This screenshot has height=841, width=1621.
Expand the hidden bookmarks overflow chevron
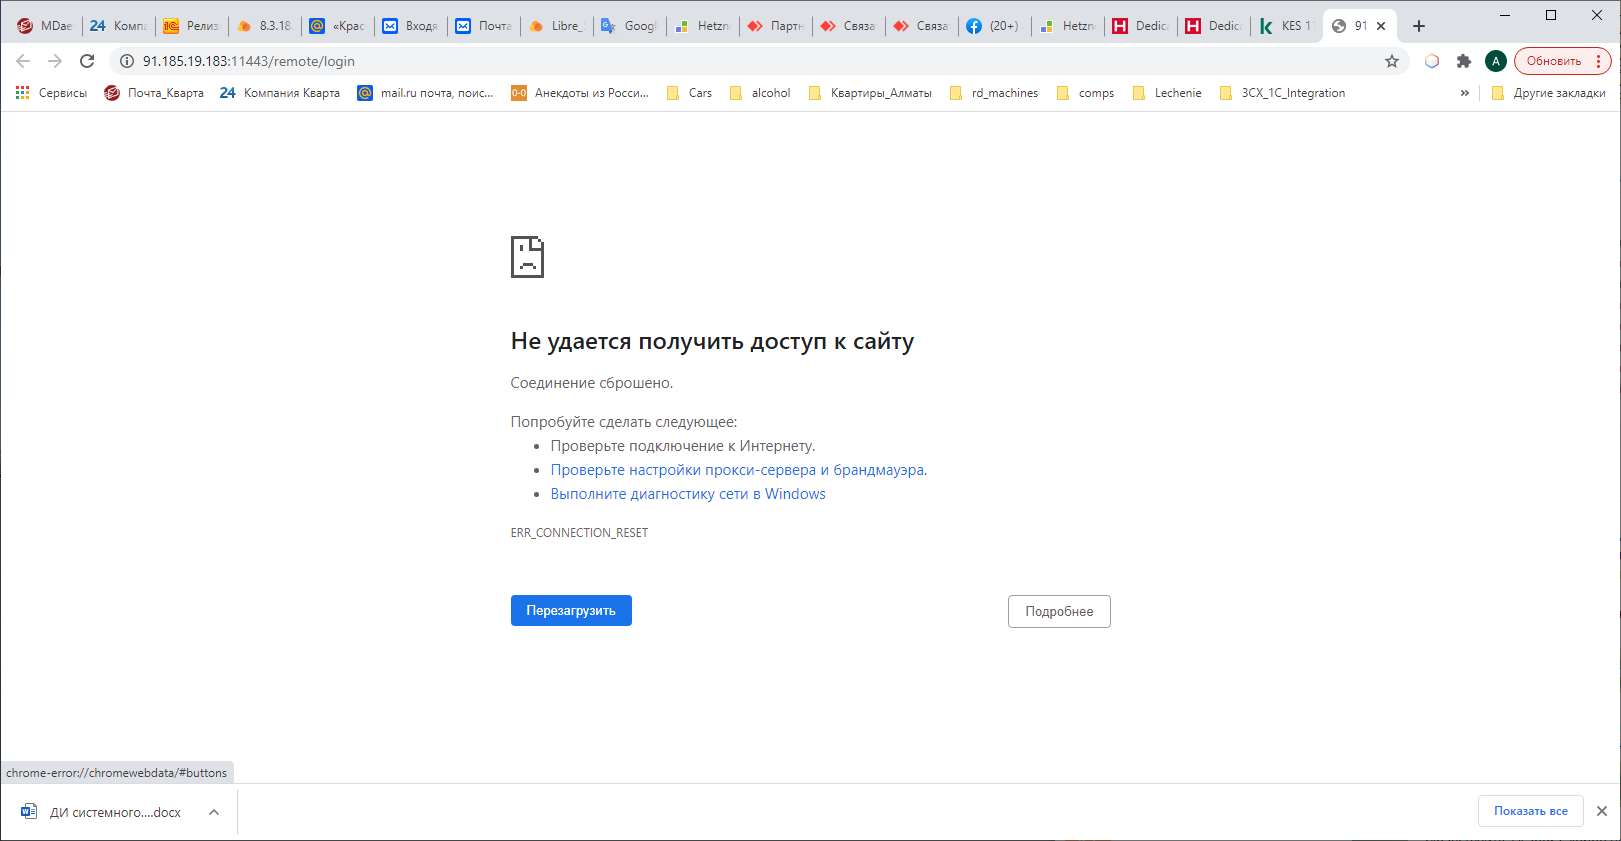pyautogui.click(x=1464, y=93)
